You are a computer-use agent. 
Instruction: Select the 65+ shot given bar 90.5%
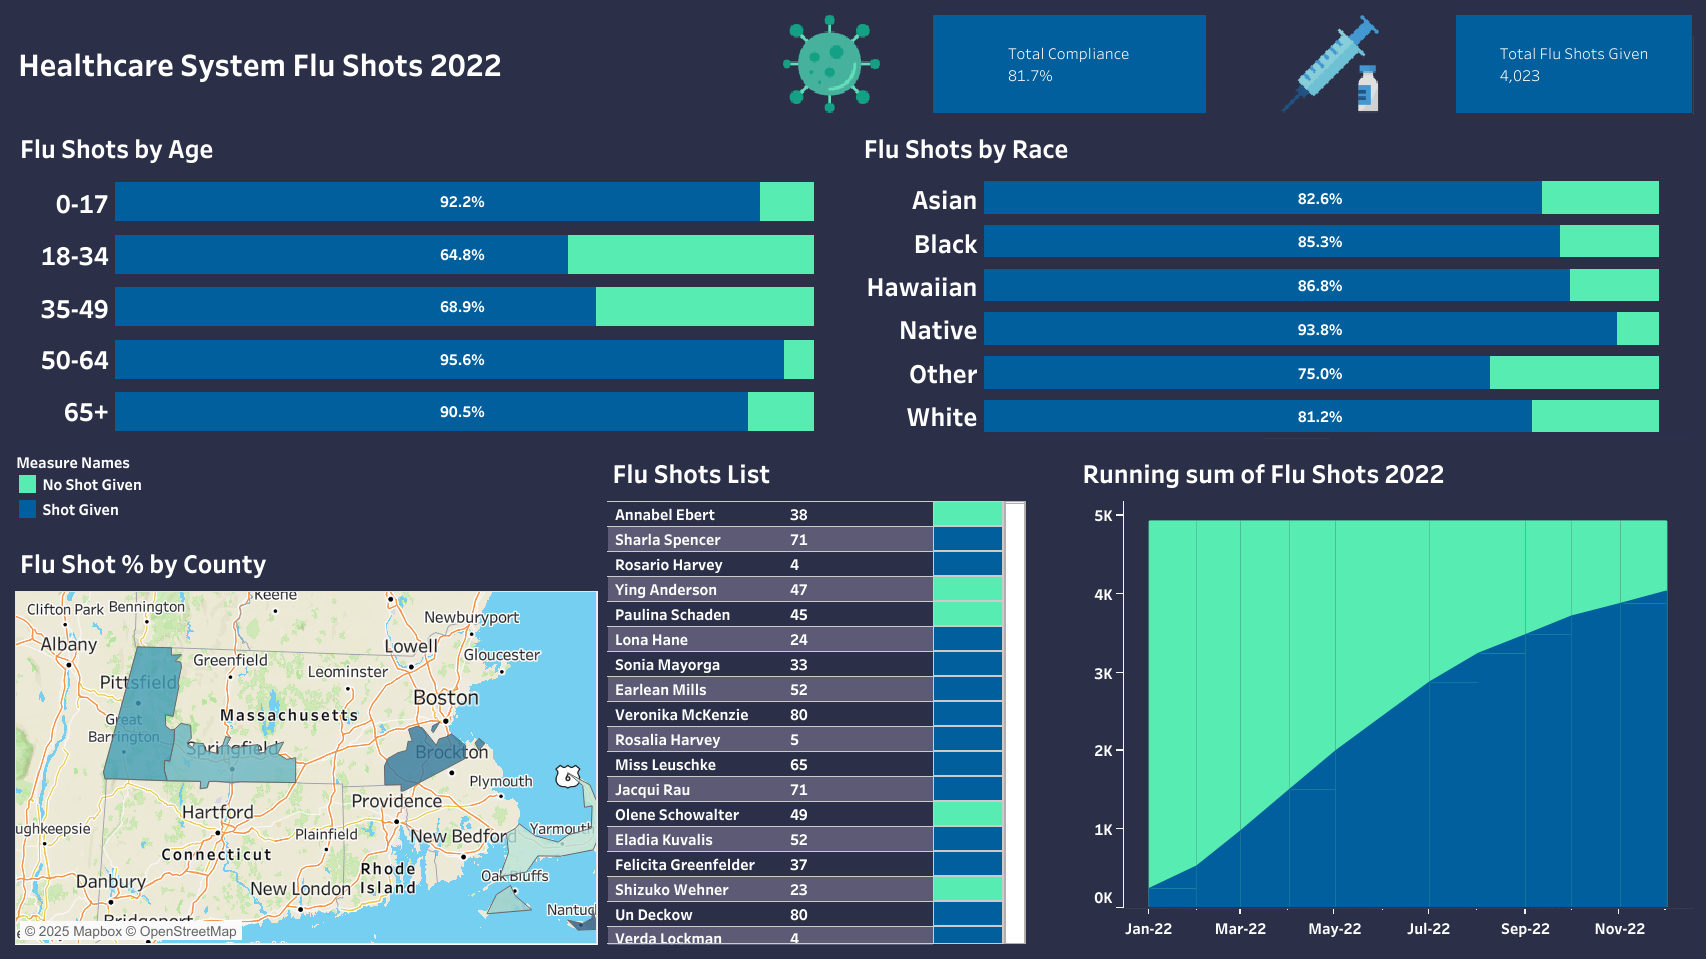[431, 411]
